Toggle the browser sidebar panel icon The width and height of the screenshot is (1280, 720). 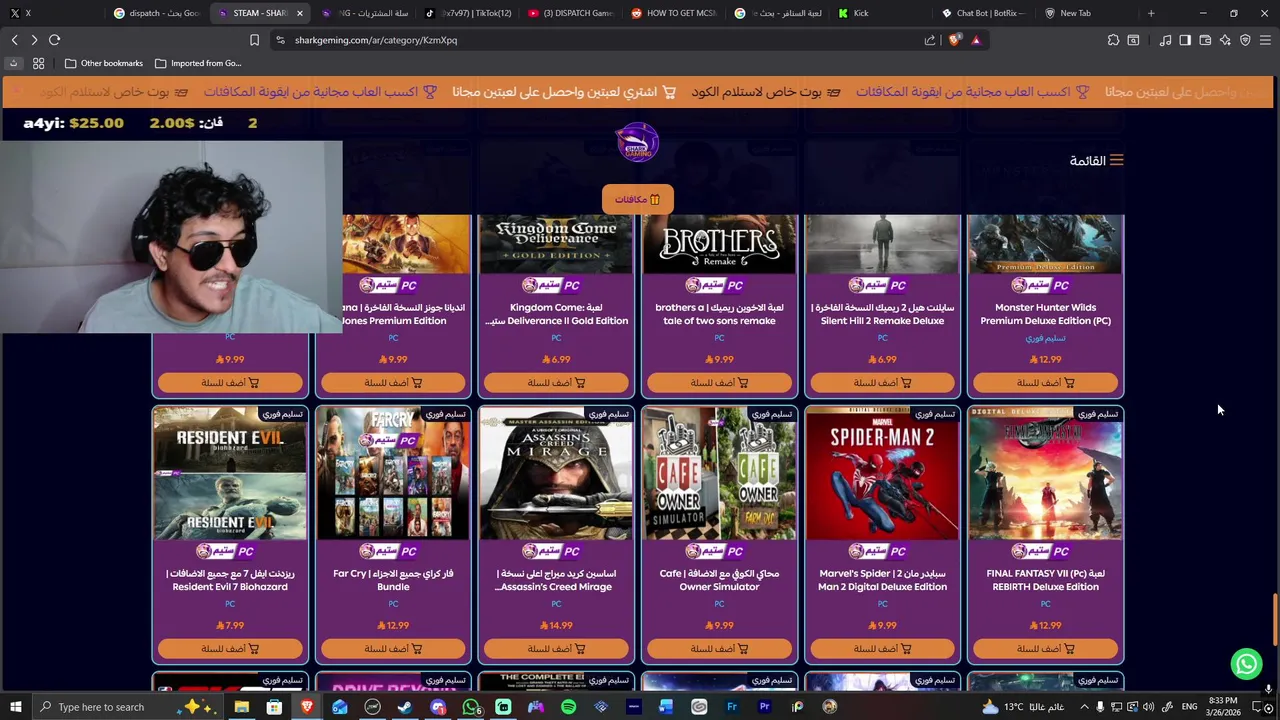(1185, 40)
